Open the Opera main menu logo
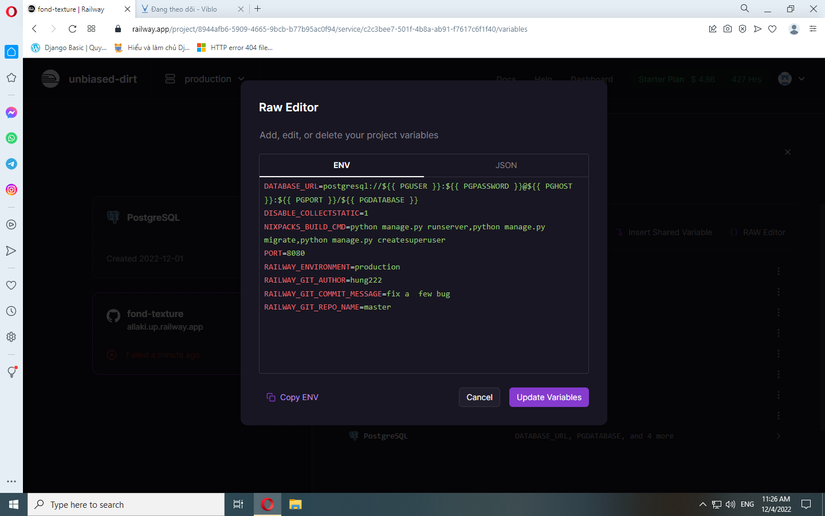Viewport: 825px width, 516px height. tap(11, 11)
